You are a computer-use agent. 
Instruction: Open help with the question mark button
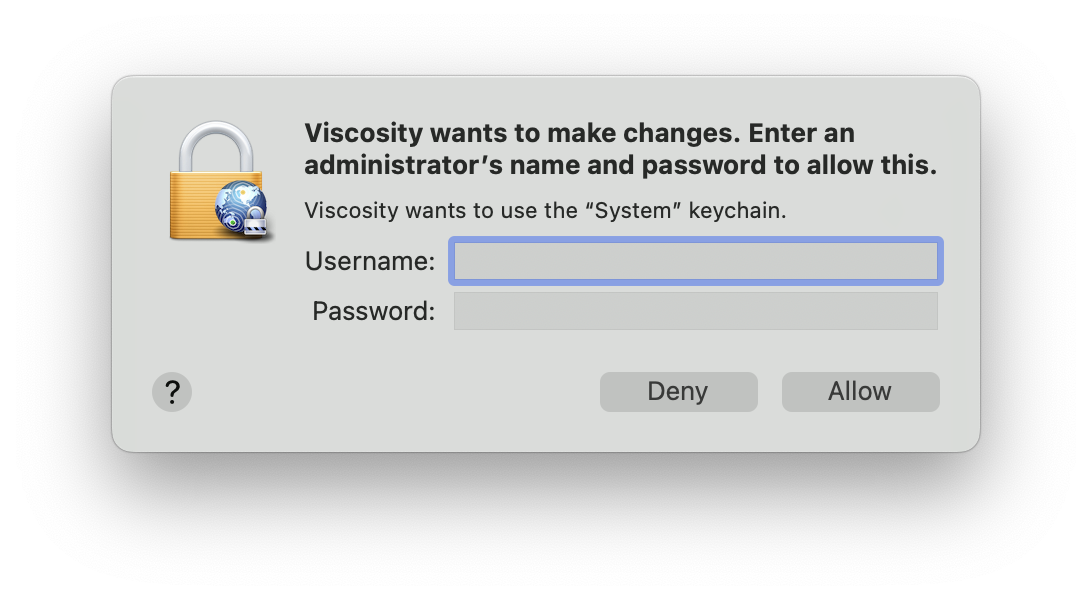coord(172,392)
